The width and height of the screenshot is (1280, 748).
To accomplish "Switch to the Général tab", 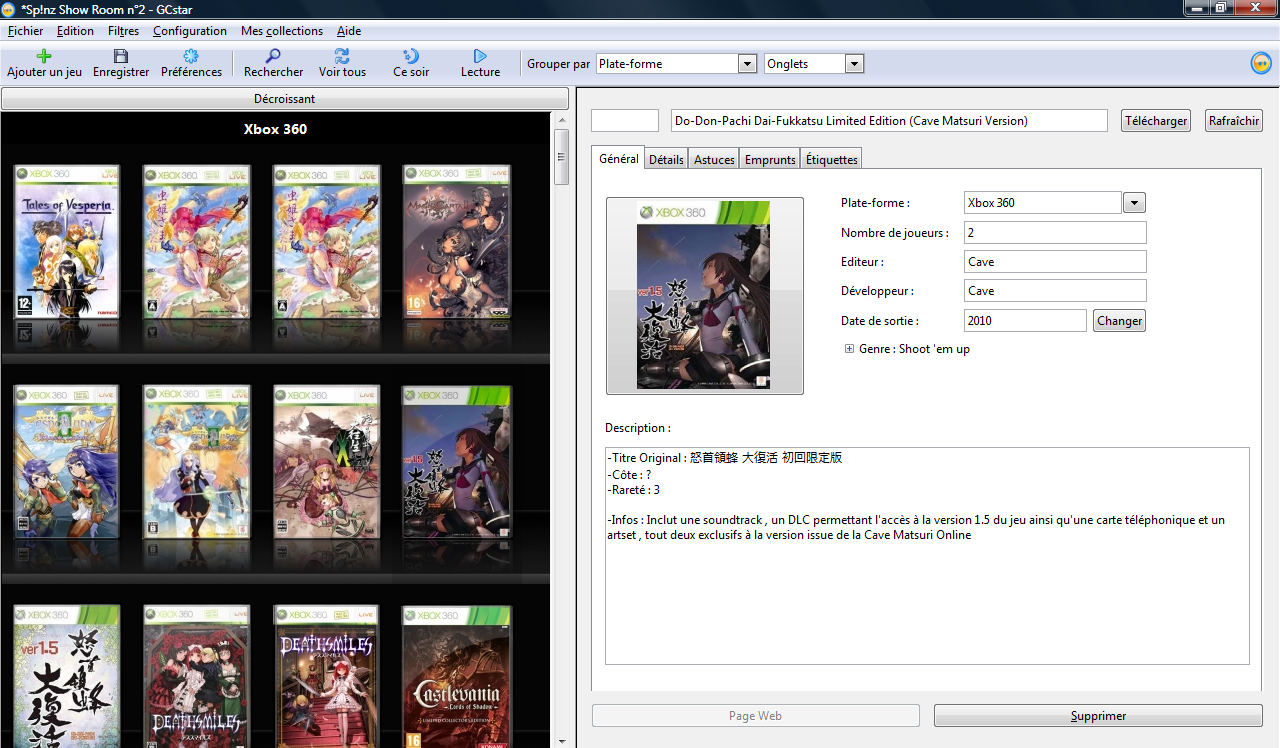I will click(x=618, y=158).
